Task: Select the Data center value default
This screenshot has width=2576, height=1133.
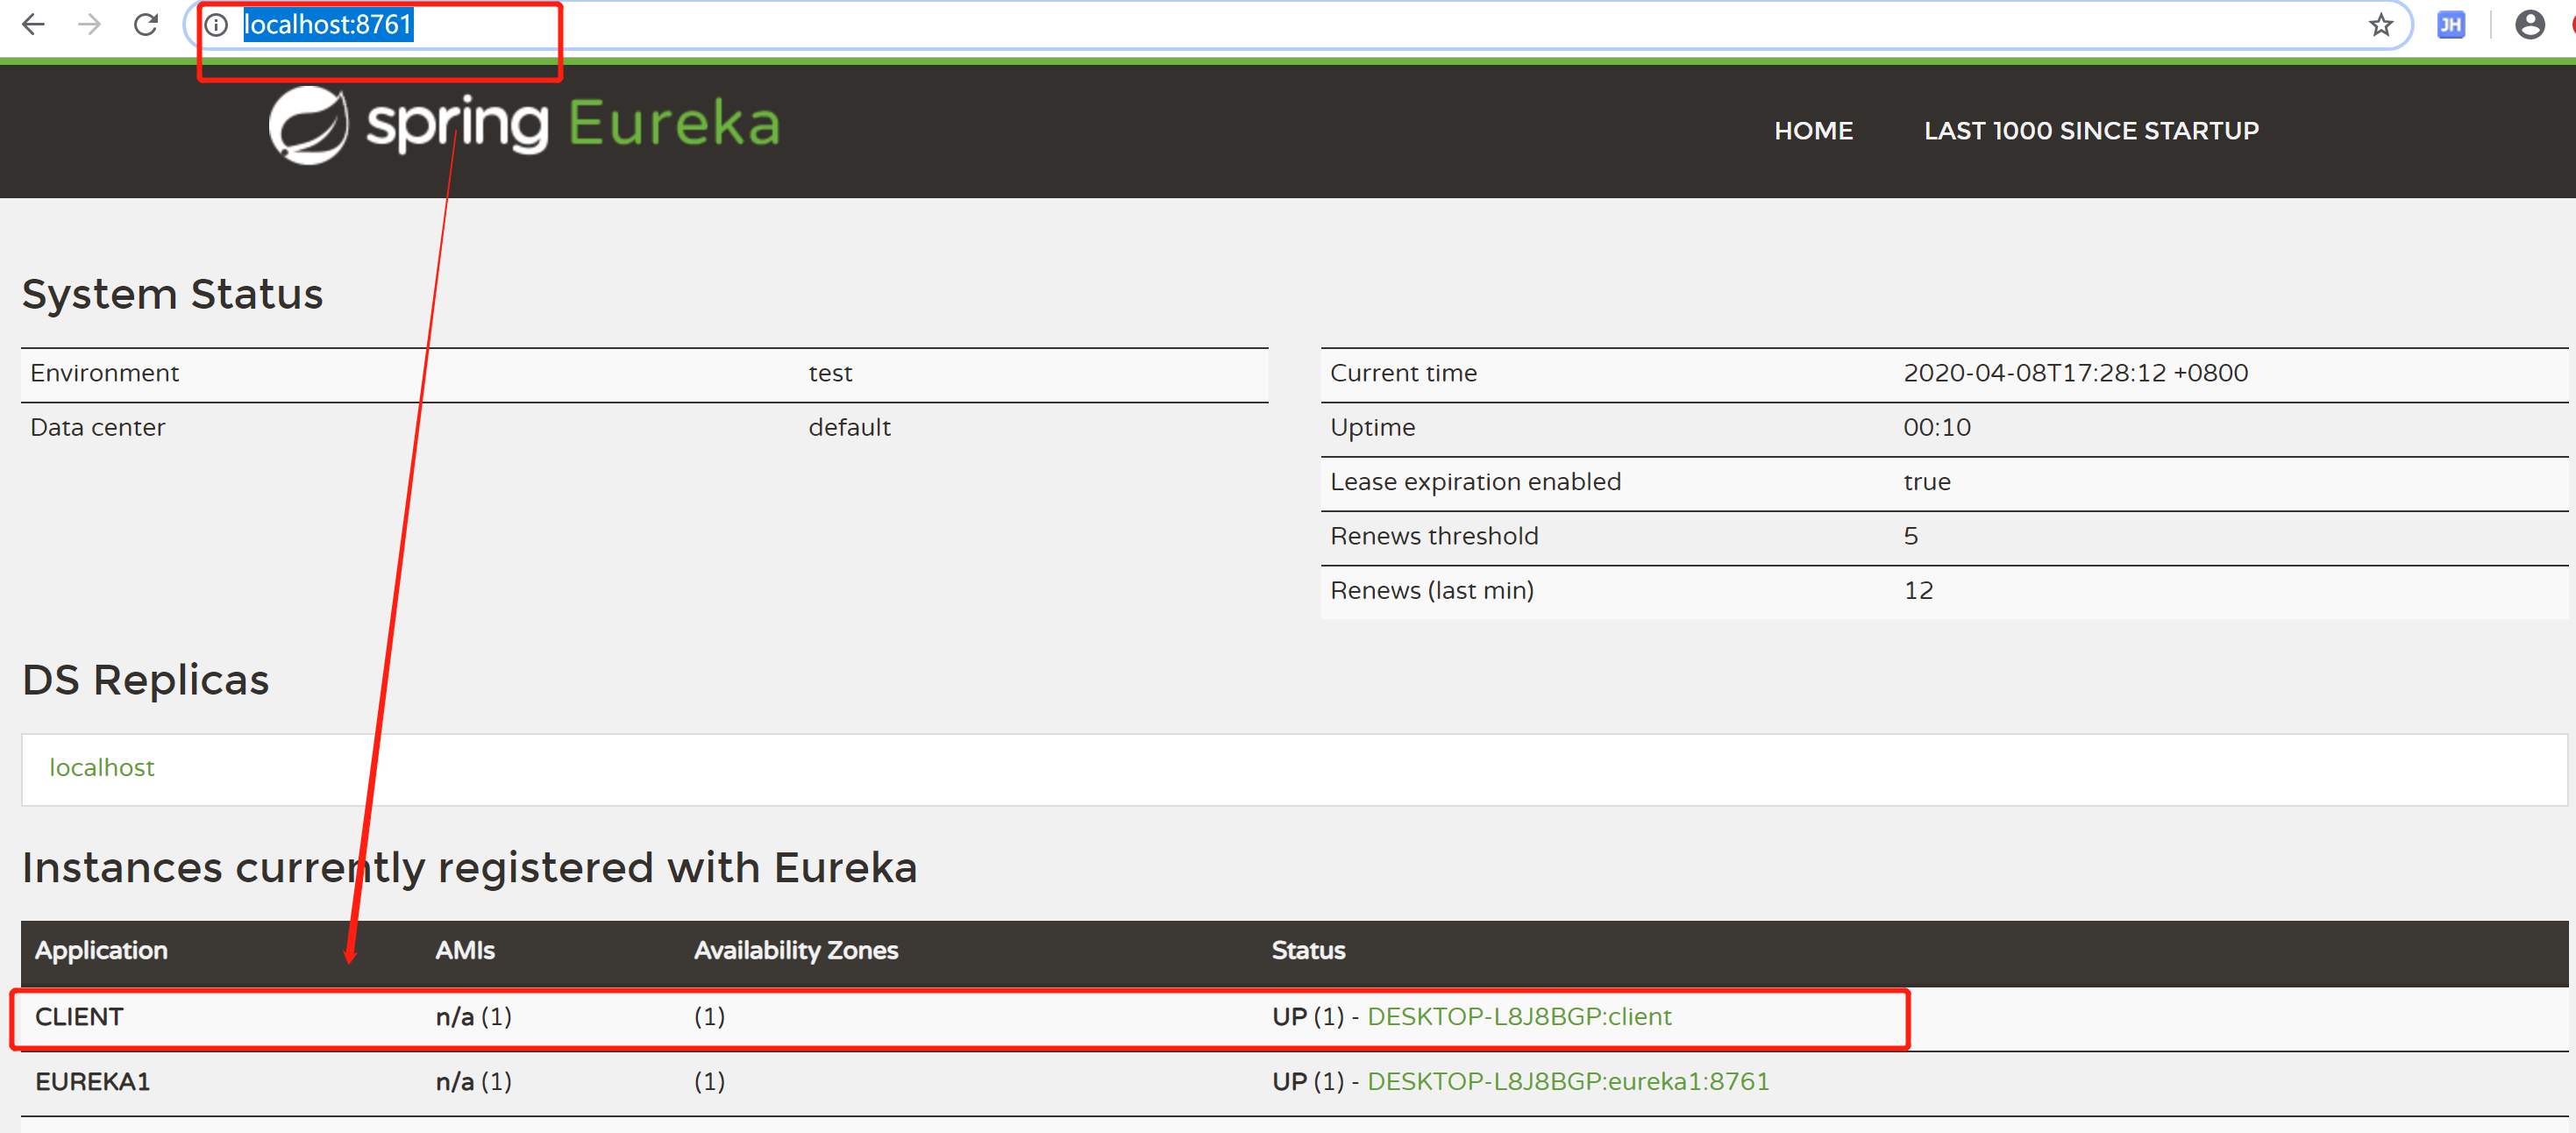Action: click(849, 427)
